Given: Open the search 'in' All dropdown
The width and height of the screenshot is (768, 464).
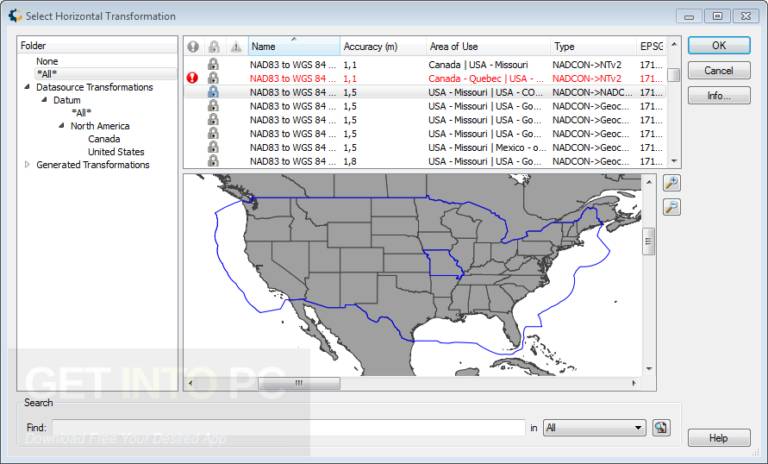Looking at the screenshot, I should pyautogui.click(x=595, y=428).
